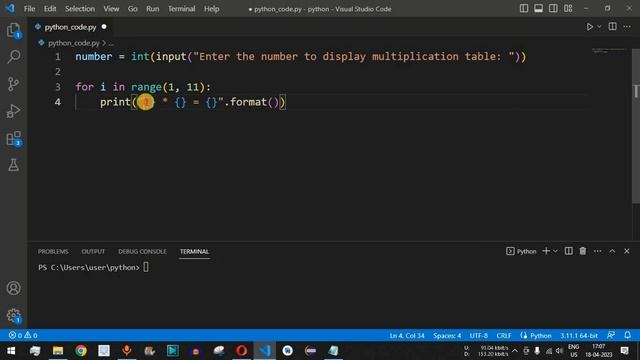Select the python_code.py editor tab
Viewport: 640px width, 360px height.
tap(70, 27)
